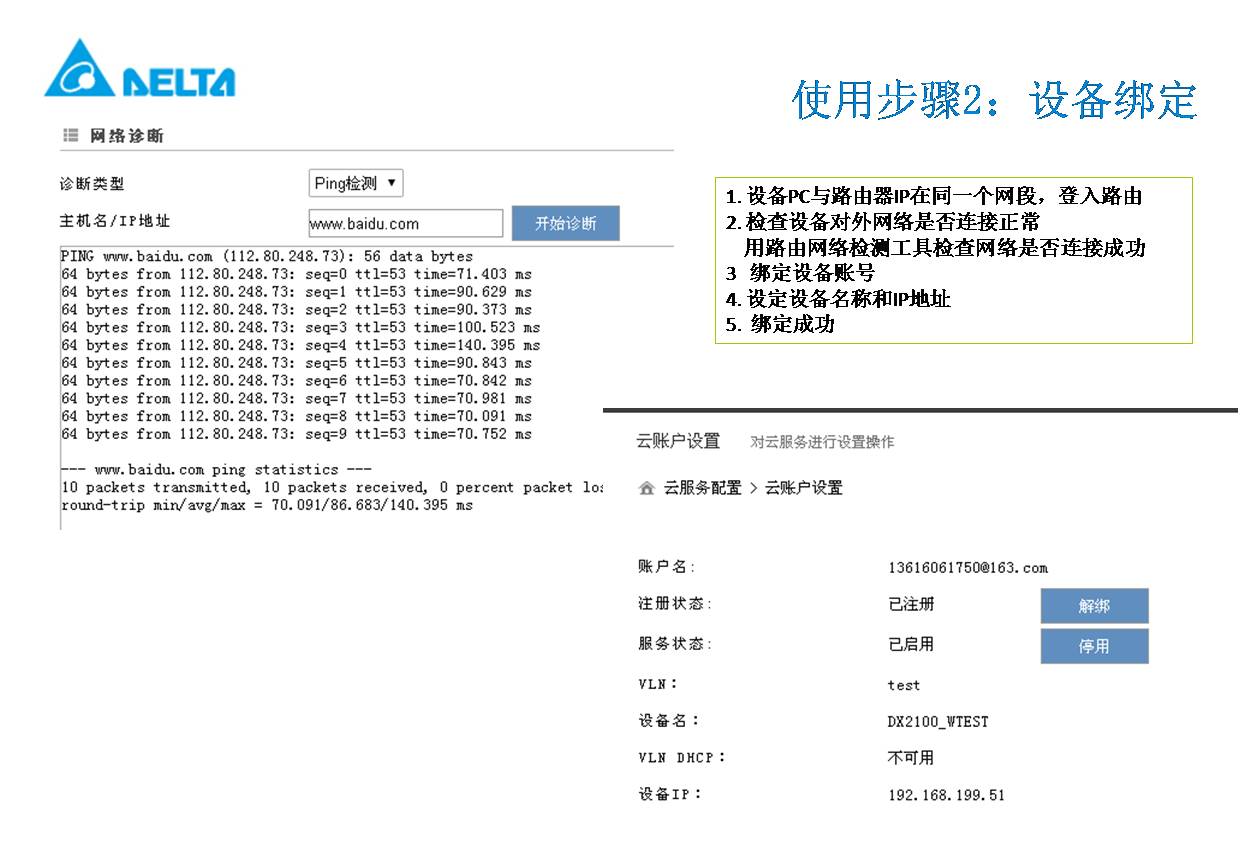Click the 解绑 unbind button

tap(1094, 606)
